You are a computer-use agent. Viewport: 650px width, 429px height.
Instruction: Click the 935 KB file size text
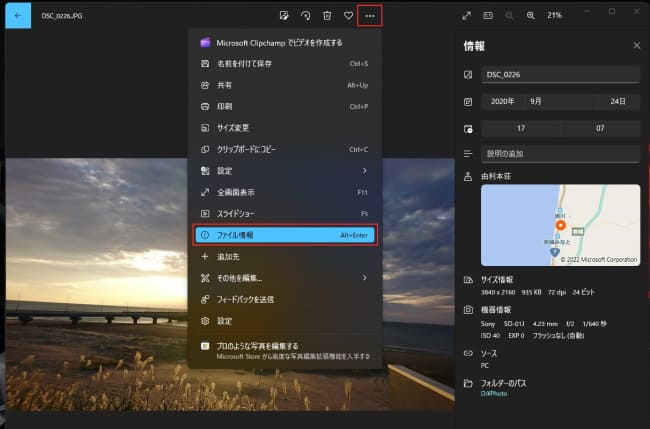531,292
